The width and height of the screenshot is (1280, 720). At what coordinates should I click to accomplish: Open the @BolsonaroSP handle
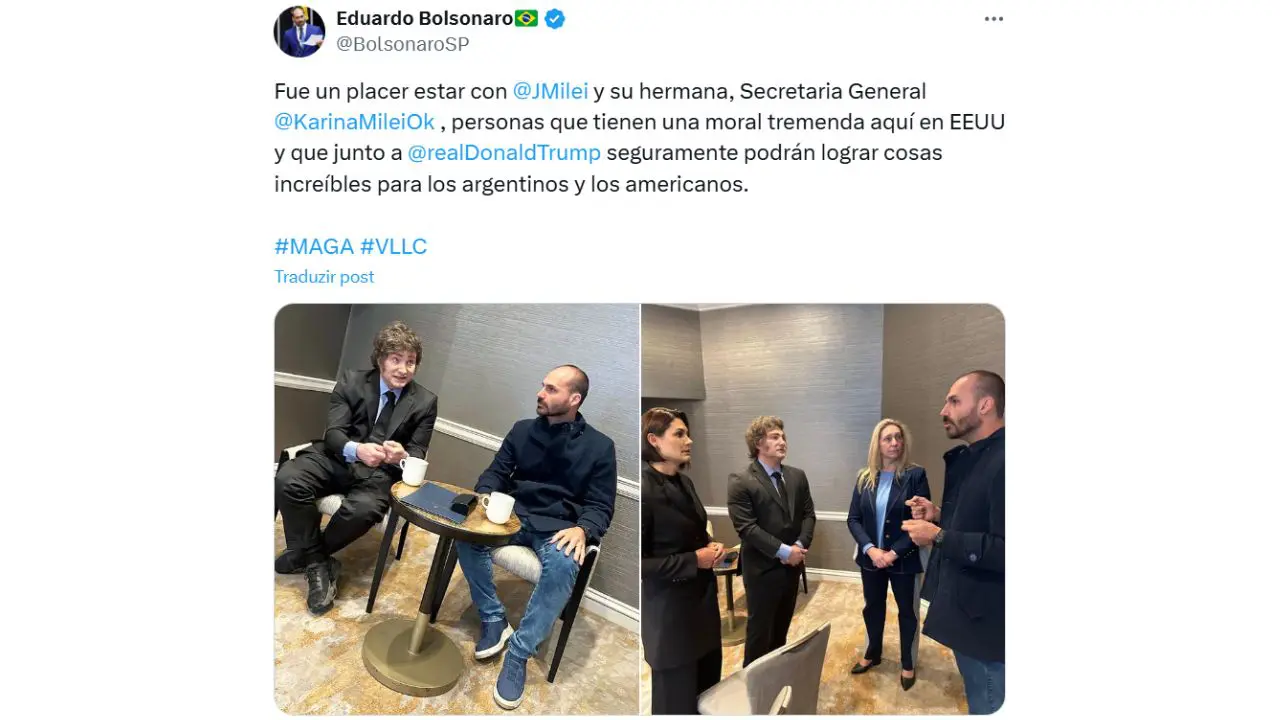pos(402,44)
